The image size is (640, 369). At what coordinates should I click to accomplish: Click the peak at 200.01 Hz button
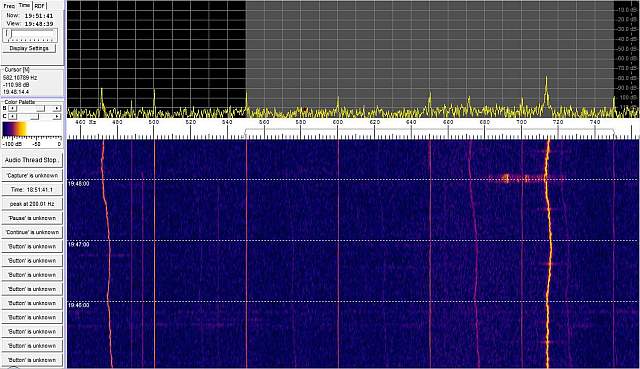pos(32,204)
